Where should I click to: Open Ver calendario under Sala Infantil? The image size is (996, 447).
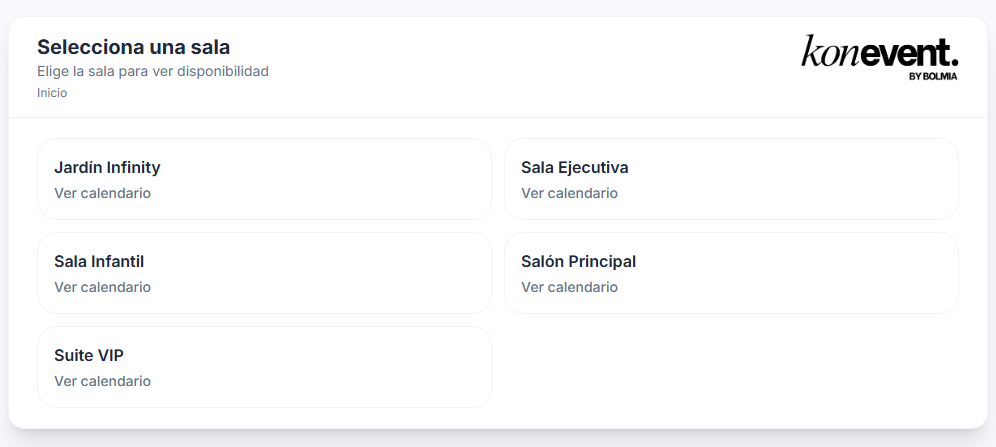[x=102, y=287]
